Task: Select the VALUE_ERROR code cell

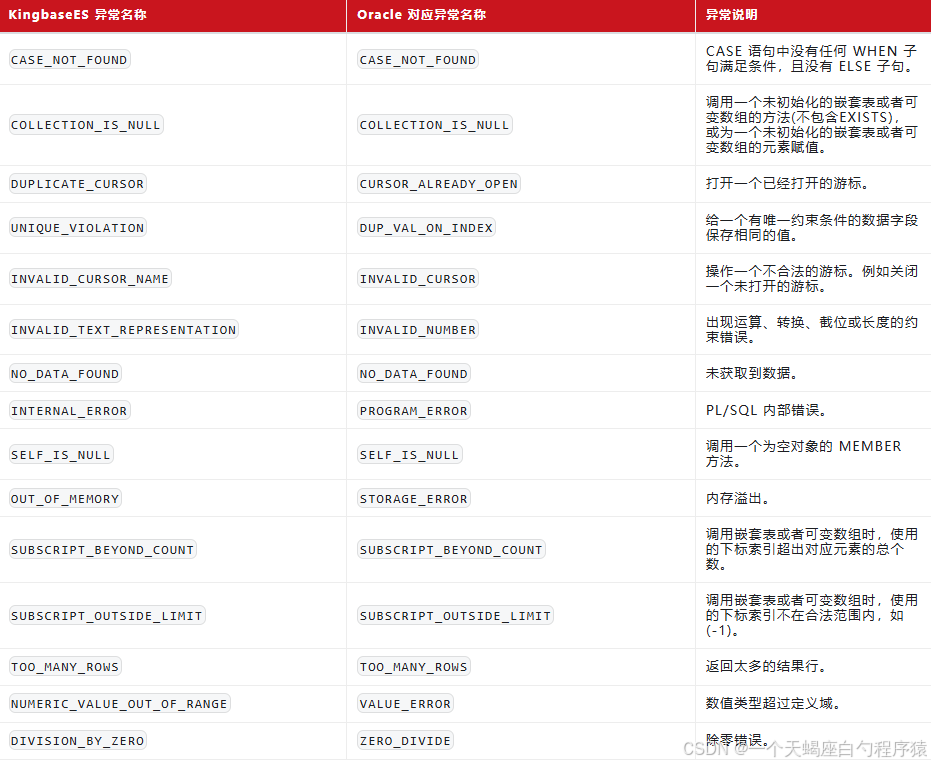Action: pos(406,703)
